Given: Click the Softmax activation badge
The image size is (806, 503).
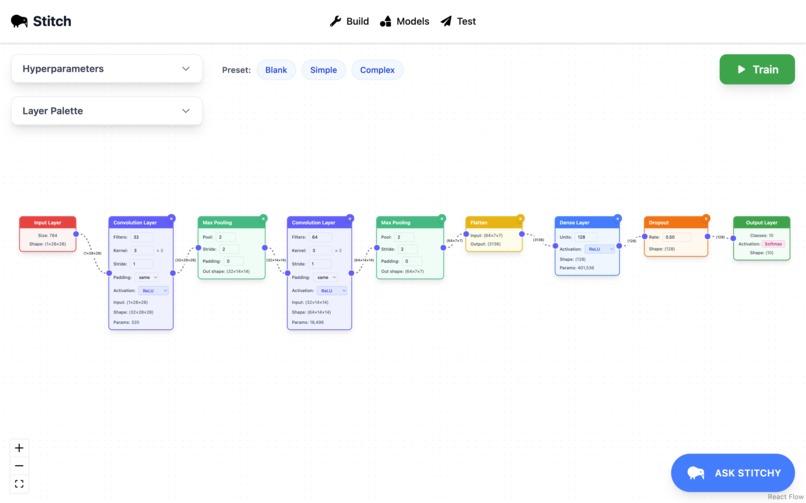Looking at the screenshot, I should [773, 244].
